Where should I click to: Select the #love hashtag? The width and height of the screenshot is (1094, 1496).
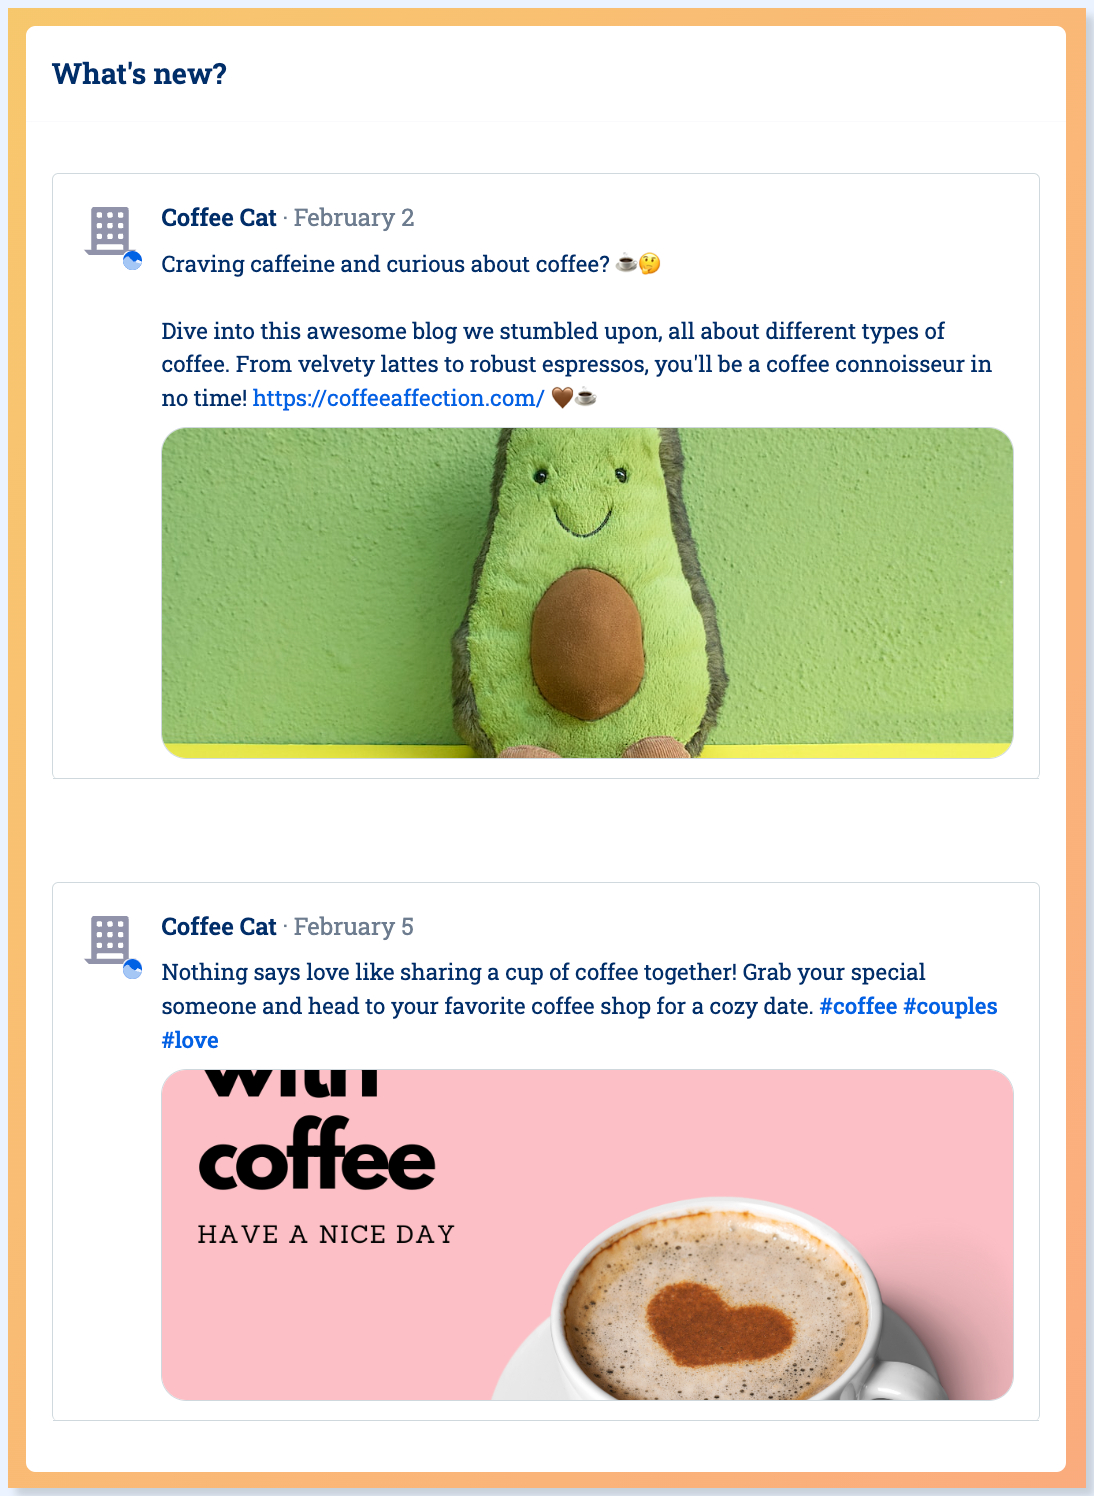[x=190, y=1040]
